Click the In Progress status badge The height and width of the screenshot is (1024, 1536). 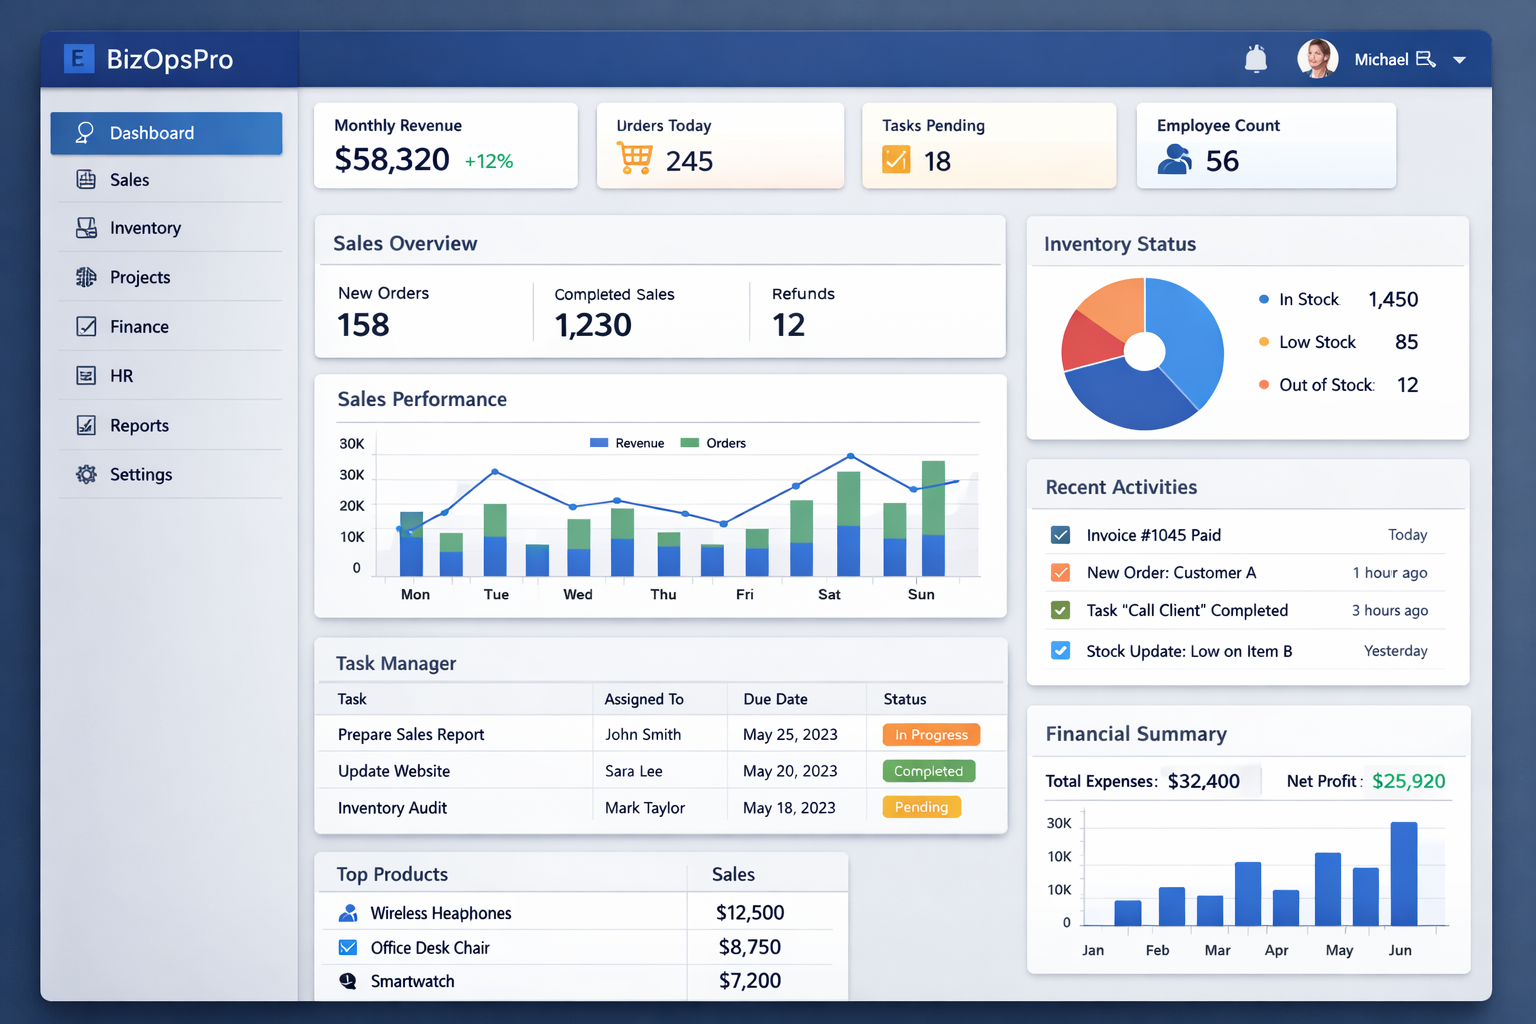[930, 733]
